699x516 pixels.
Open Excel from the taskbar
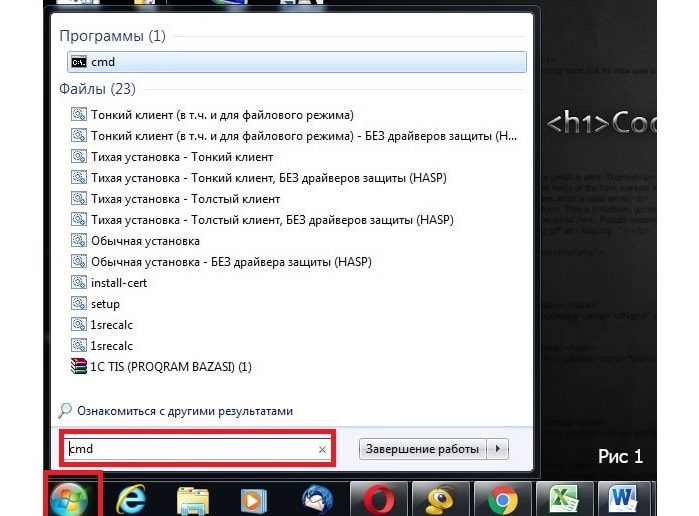(564, 500)
